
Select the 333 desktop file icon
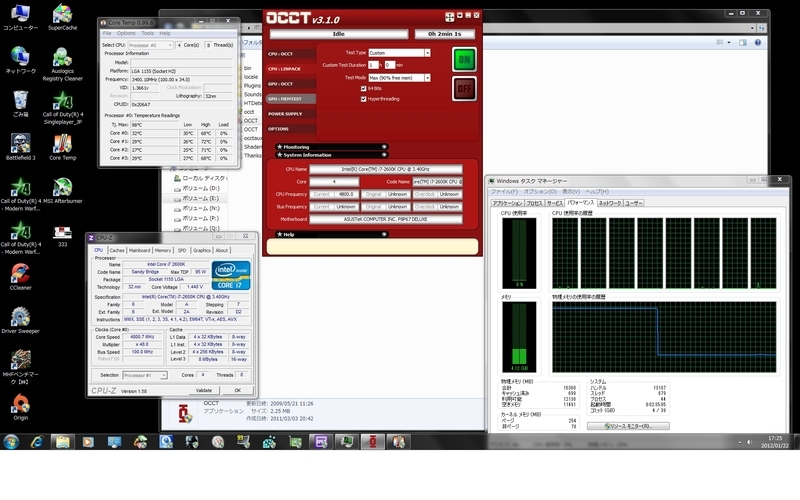pos(62,236)
